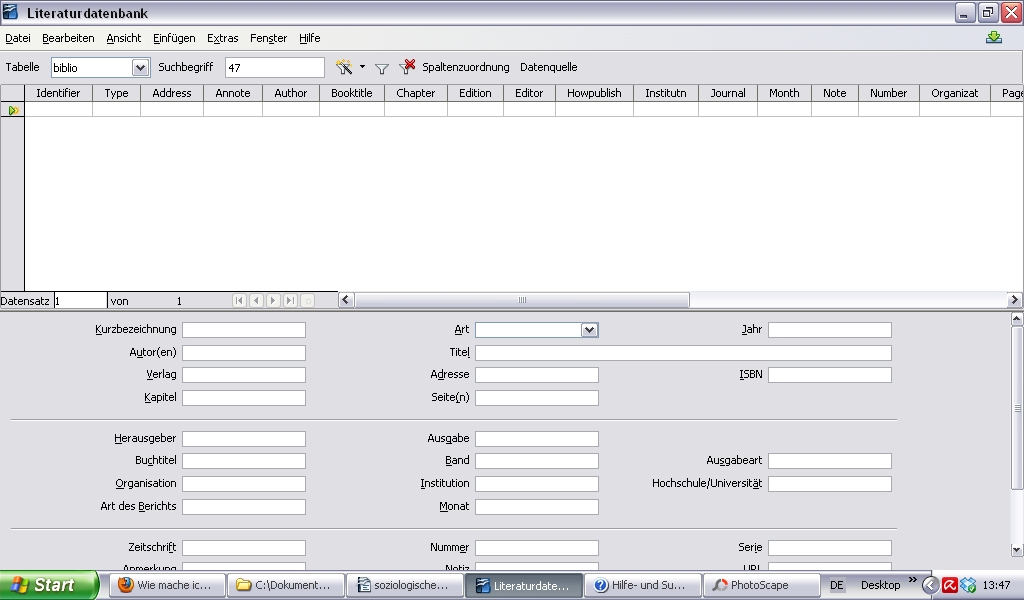The height and width of the screenshot is (600, 1024).
Task: Open the Standard Filter funnel icon
Action: (382, 67)
